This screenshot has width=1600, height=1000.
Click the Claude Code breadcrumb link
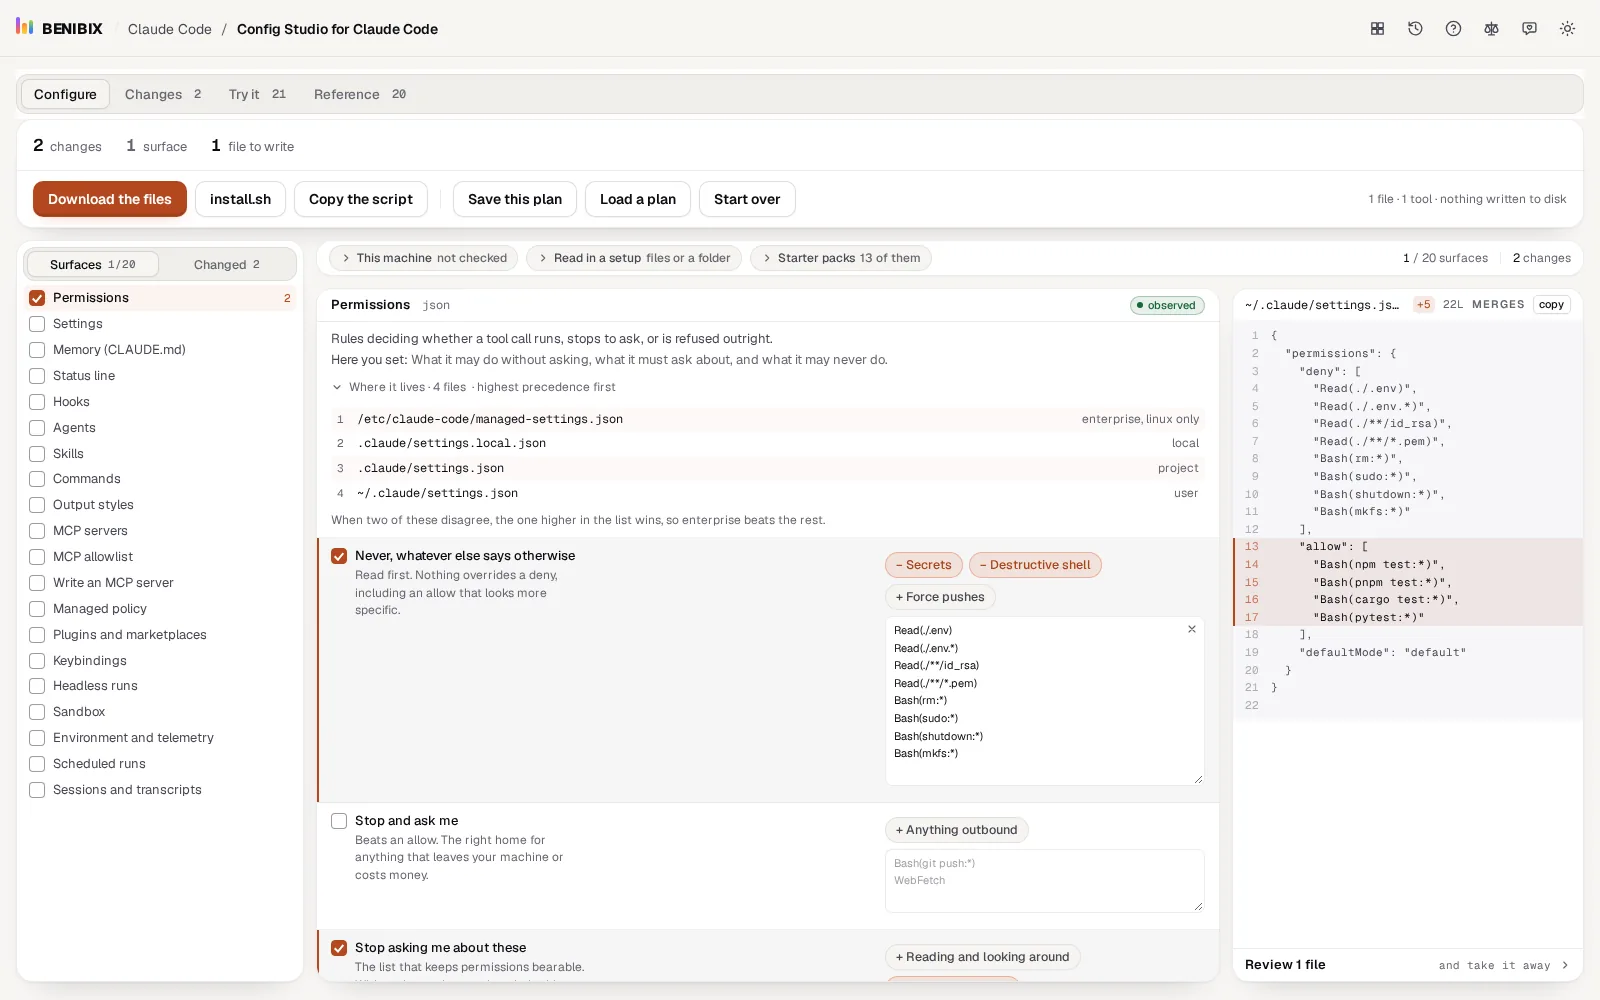click(x=170, y=29)
